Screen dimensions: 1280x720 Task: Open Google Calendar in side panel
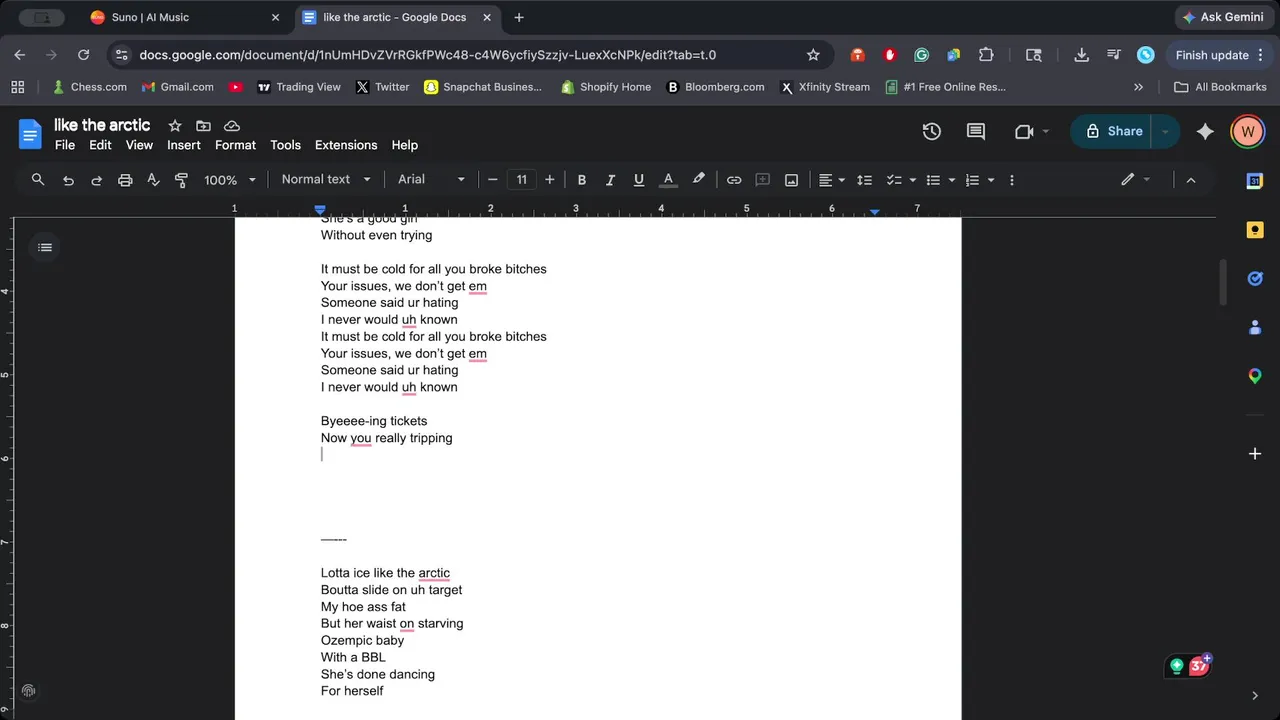coord(1255,181)
